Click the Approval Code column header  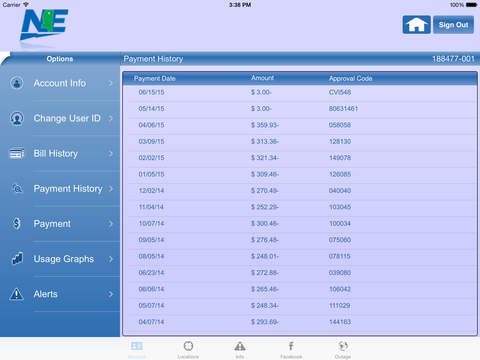click(350, 79)
